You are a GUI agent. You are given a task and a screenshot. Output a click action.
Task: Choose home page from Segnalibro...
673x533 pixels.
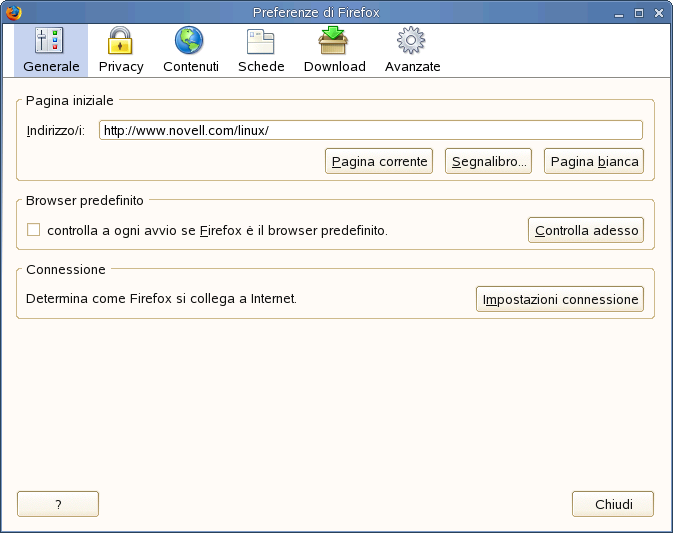pos(488,161)
